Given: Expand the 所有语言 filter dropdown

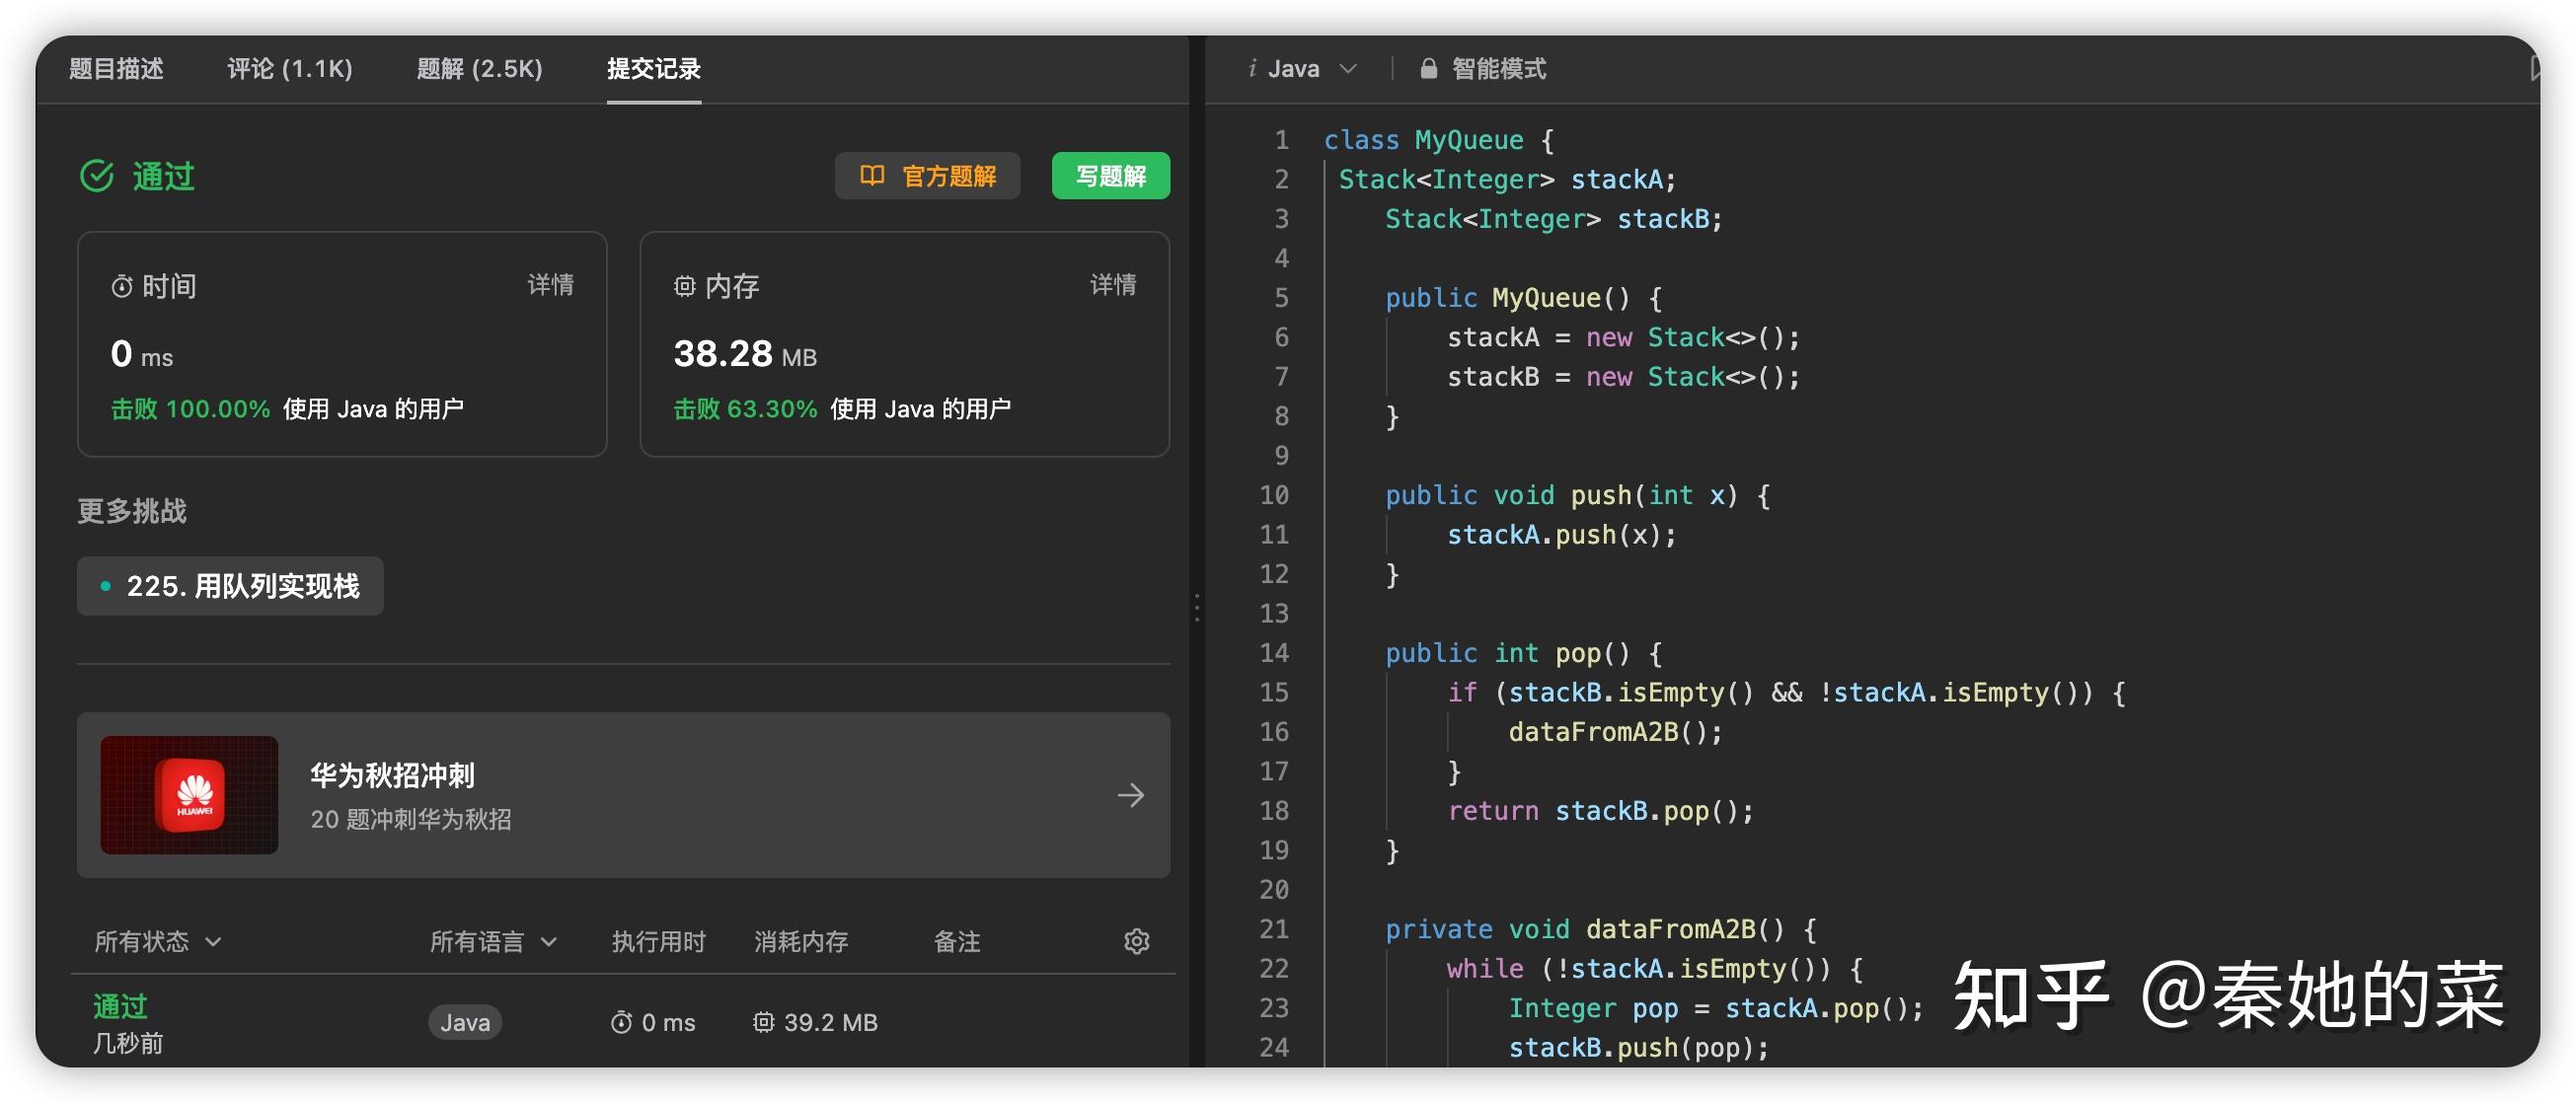Looking at the screenshot, I should pos(493,941).
